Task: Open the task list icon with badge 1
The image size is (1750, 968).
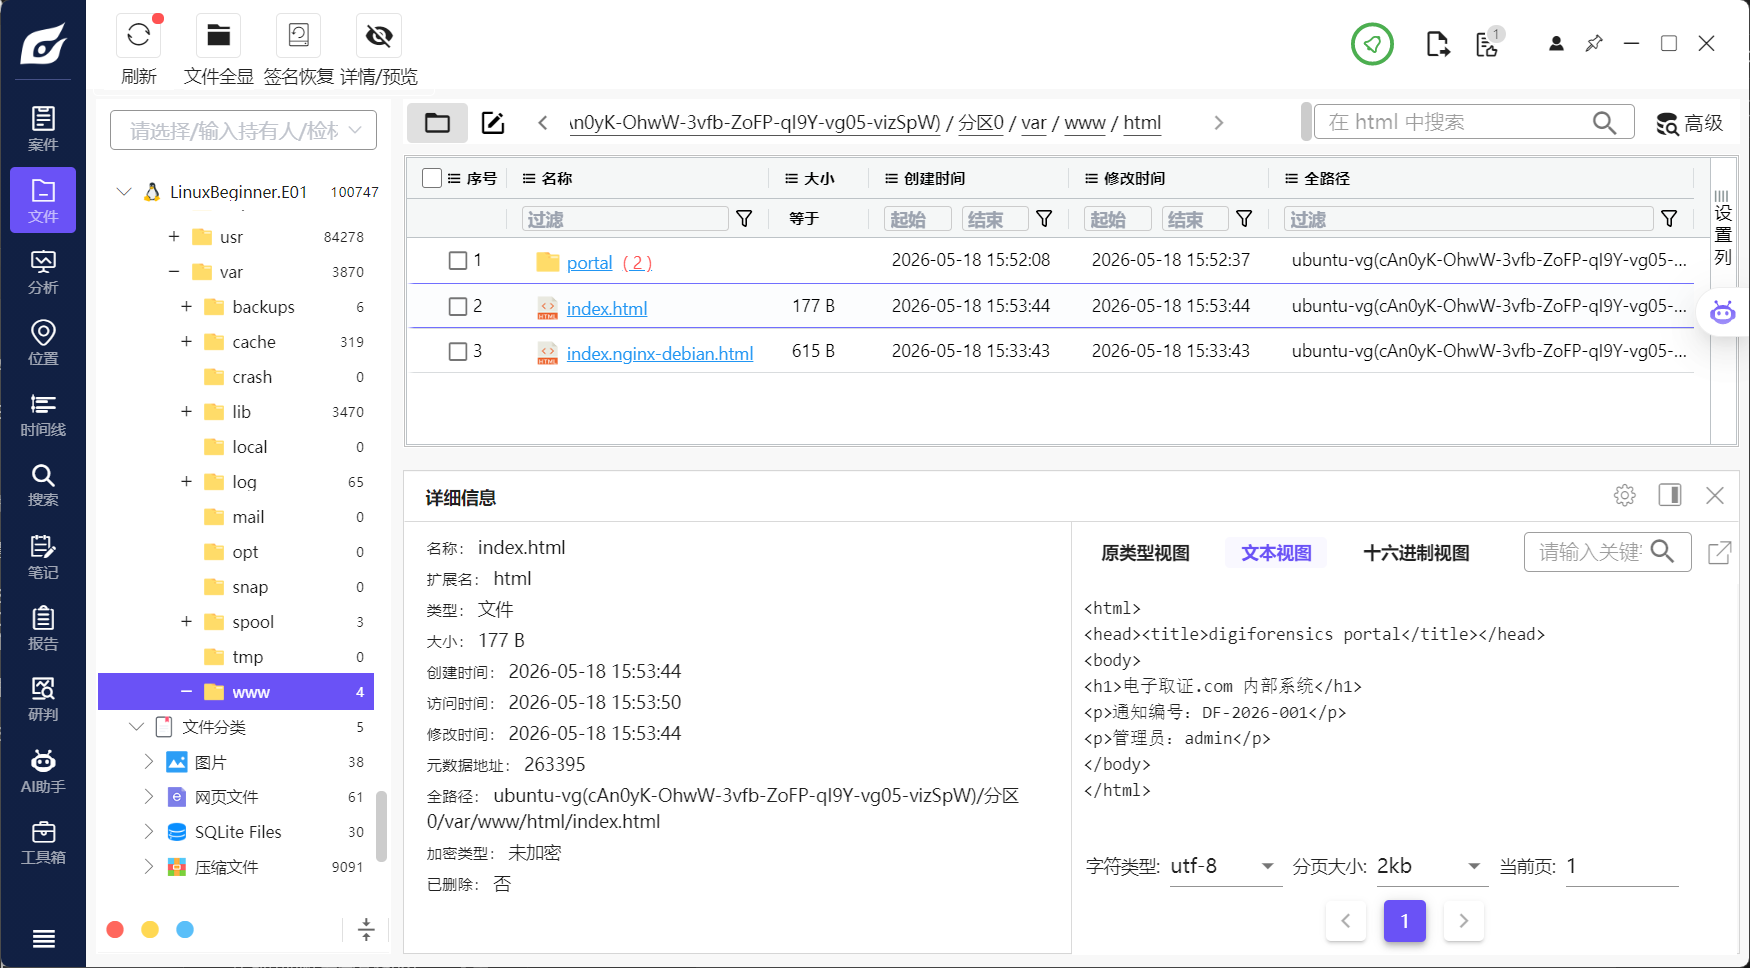Action: tap(1489, 43)
